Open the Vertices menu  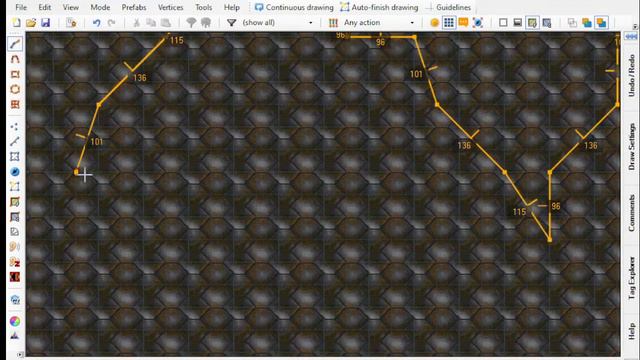click(x=171, y=7)
